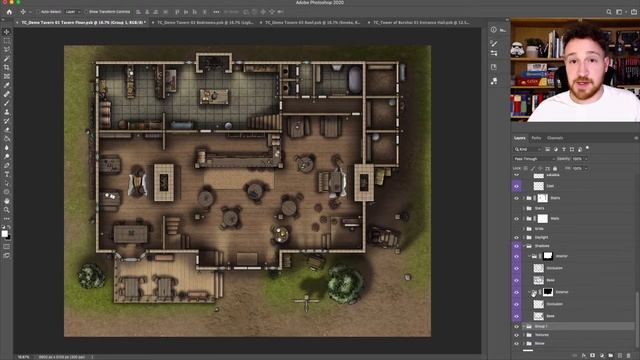Select the Eyedropper tool
Image resolution: width=640 pixels, height=360 pixels.
(x=6, y=85)
